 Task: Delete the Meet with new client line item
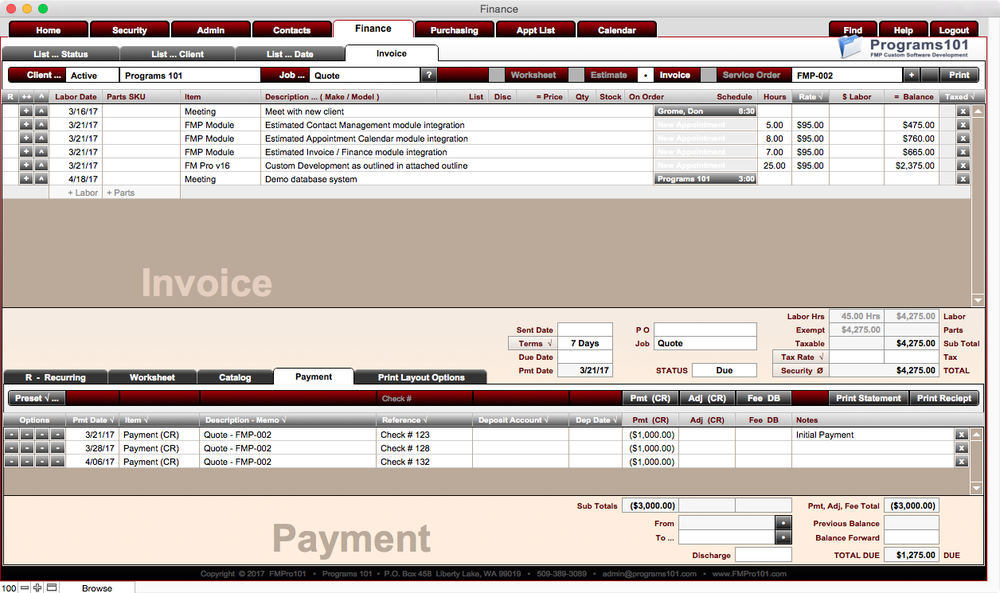[x=963, y=112]
